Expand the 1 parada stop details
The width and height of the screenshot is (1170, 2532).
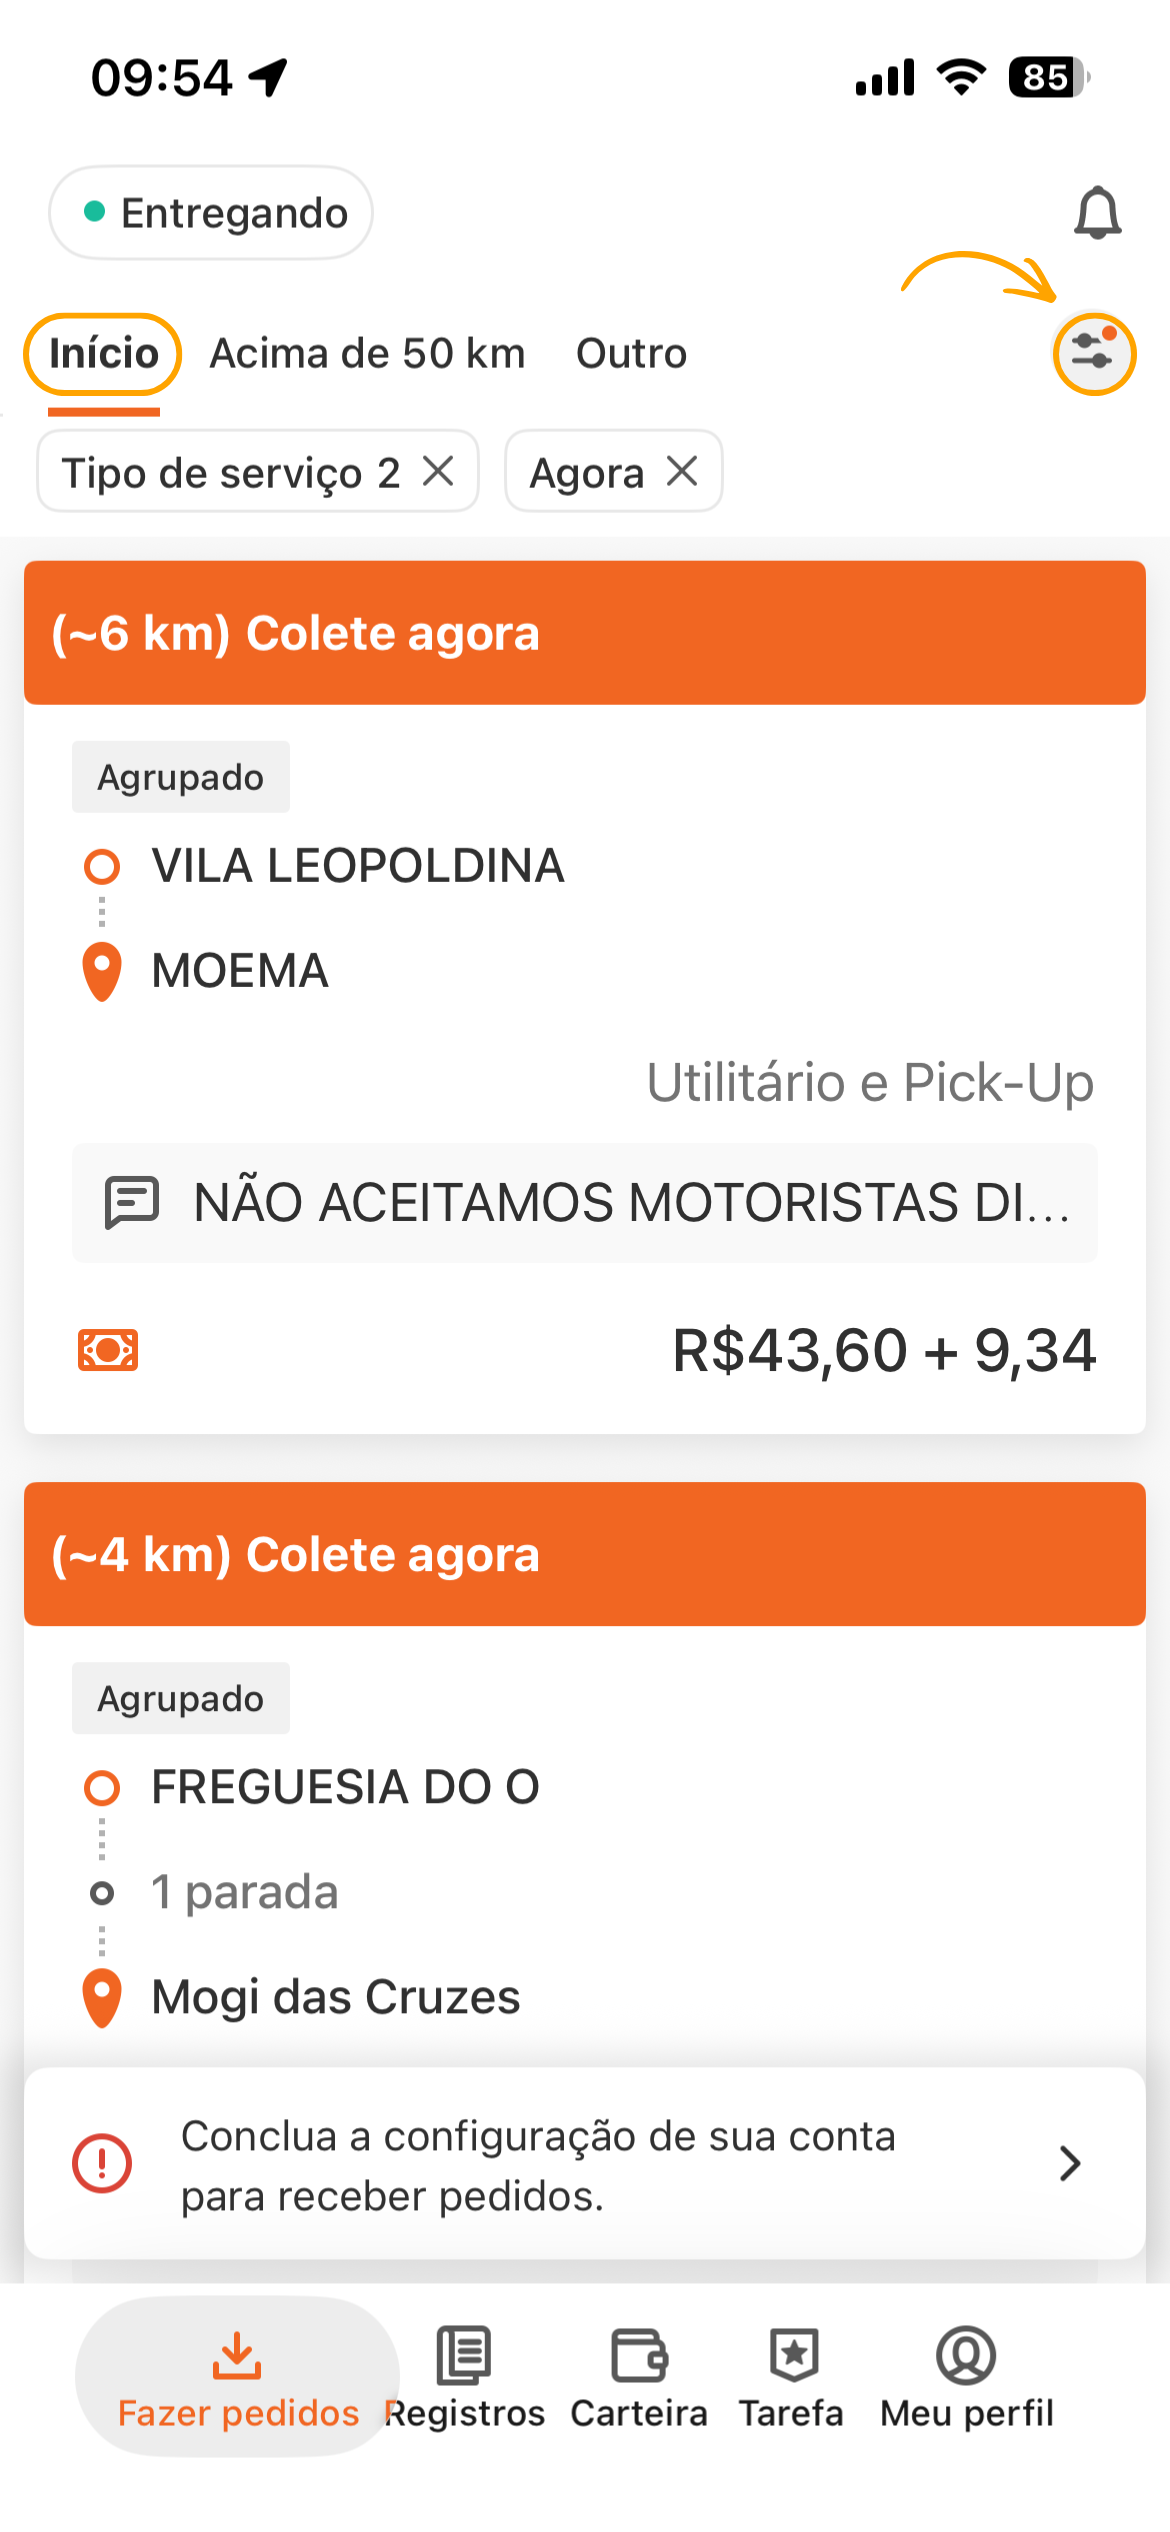pos(244,1892)
